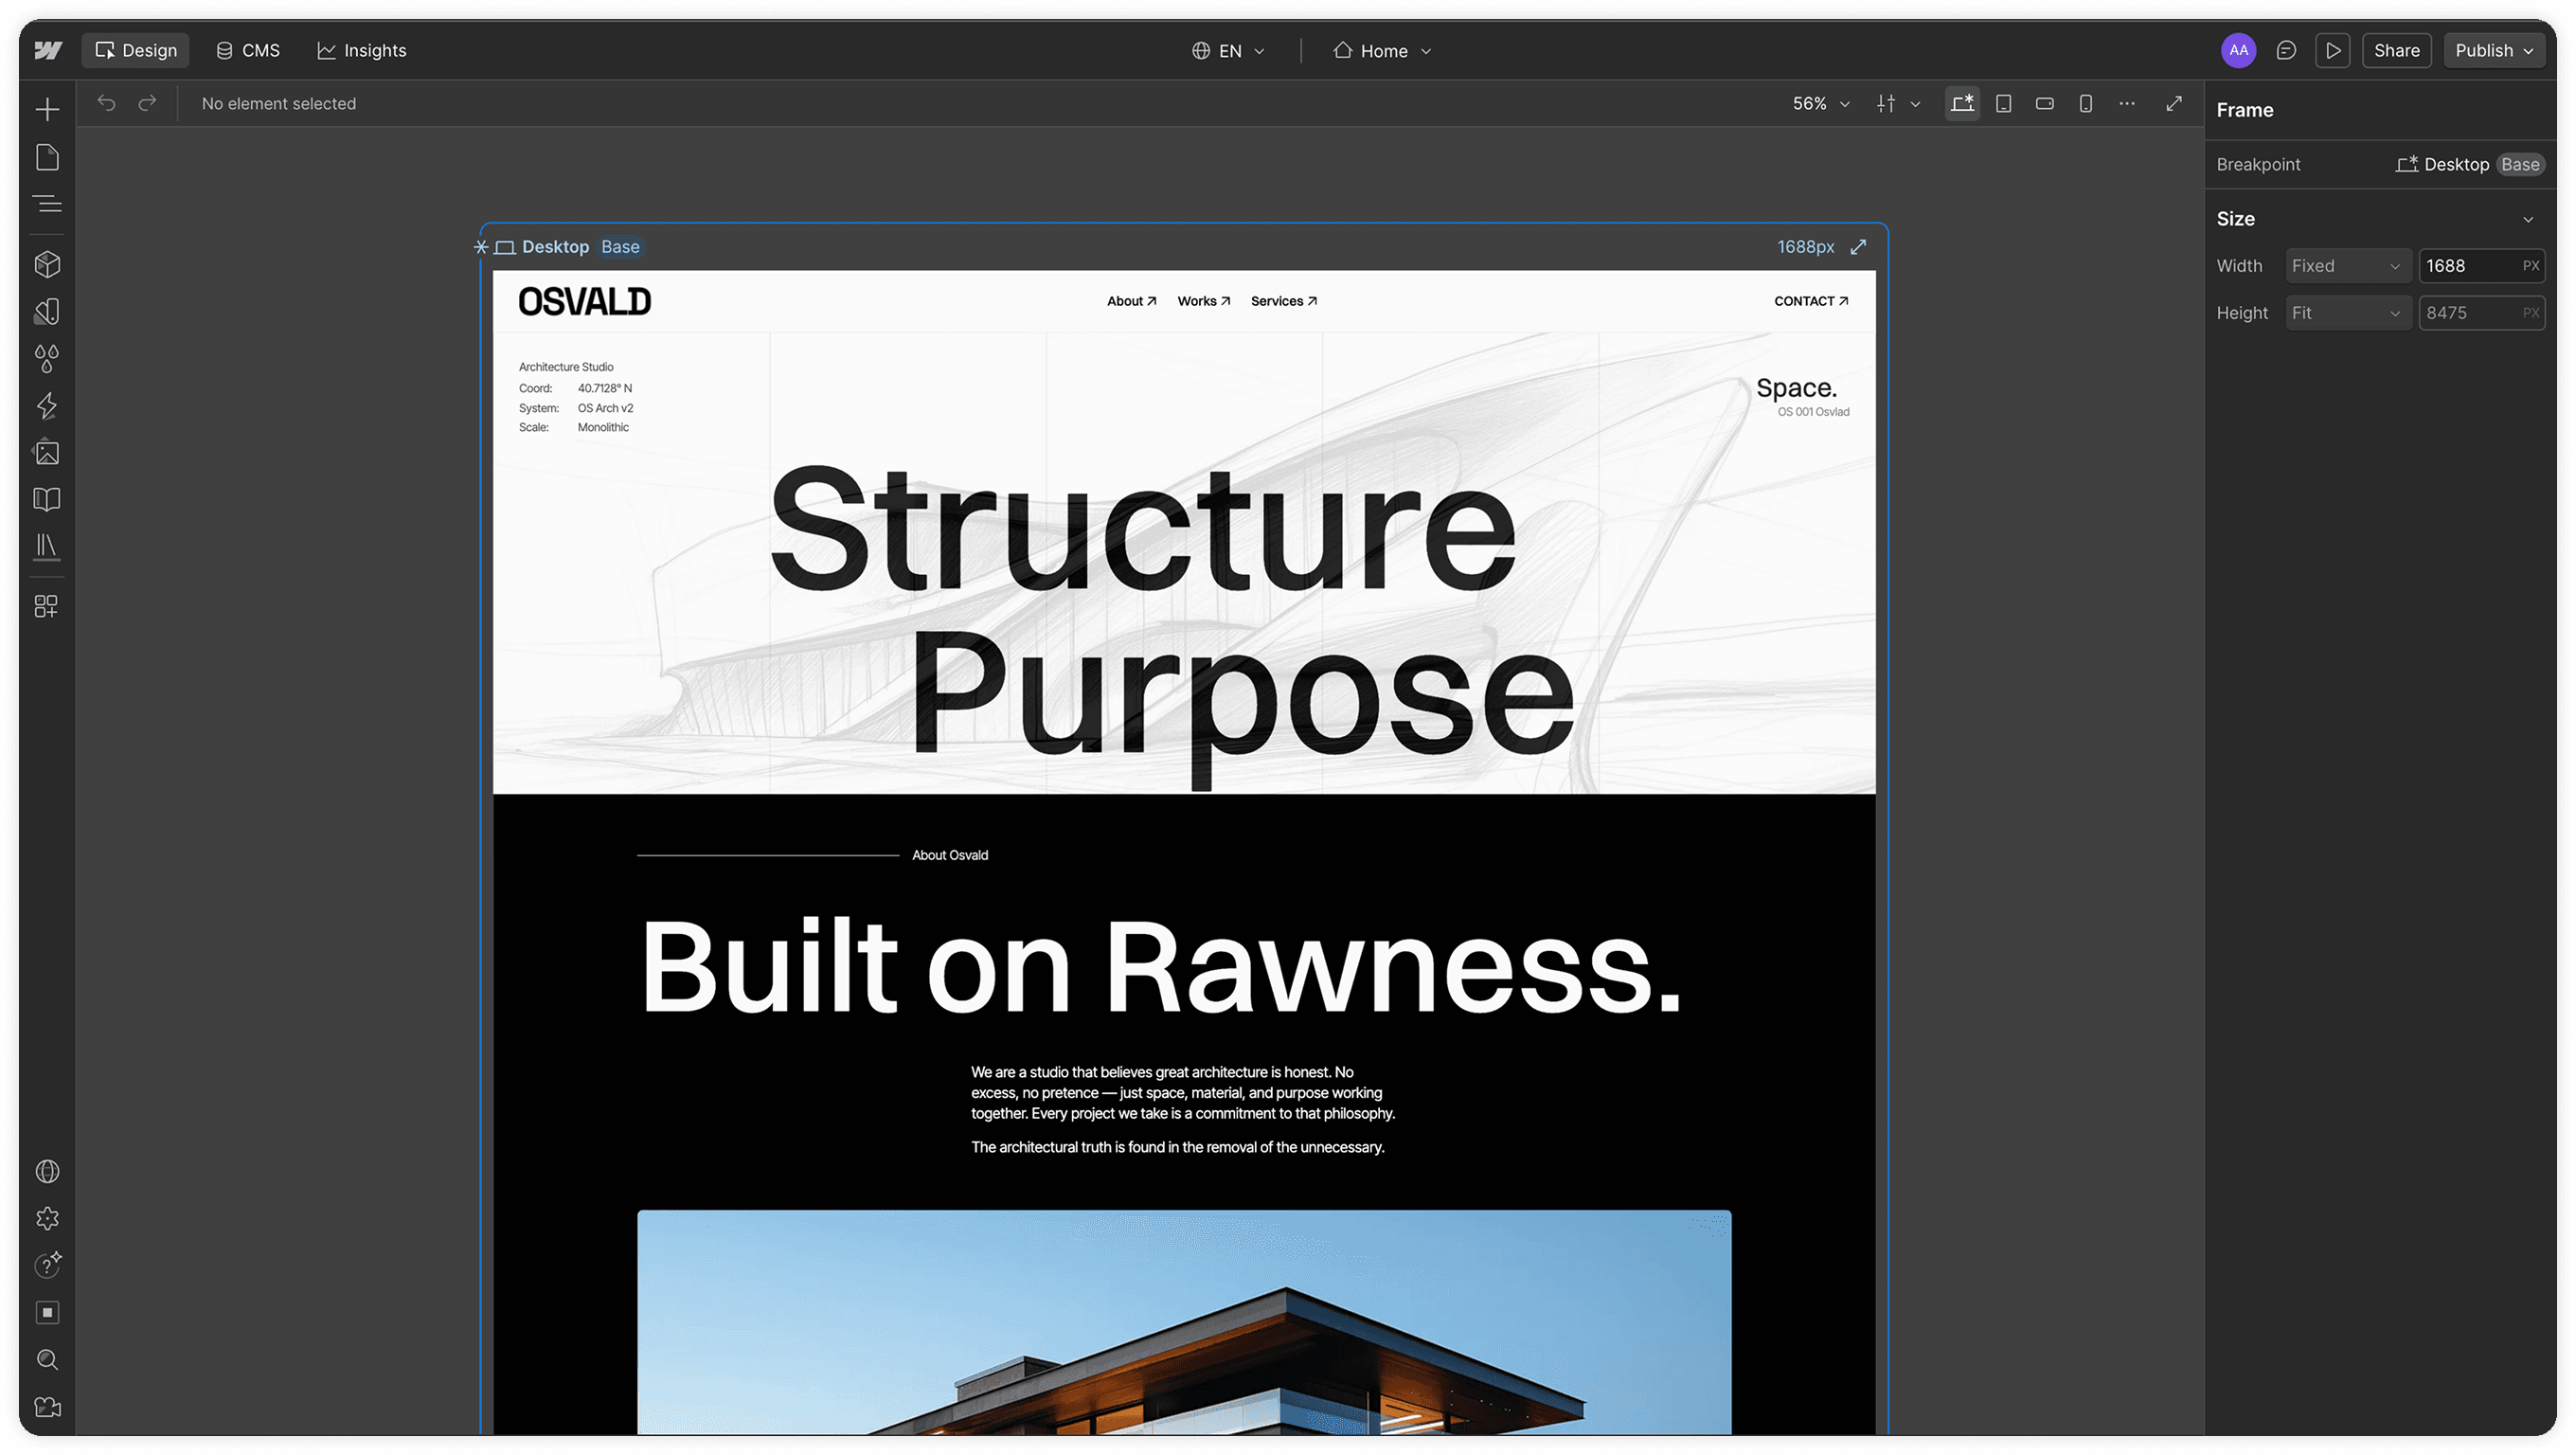The image size is (2576, 1455).
Task: Open the Add elements panel
Action: pos(47,109)
